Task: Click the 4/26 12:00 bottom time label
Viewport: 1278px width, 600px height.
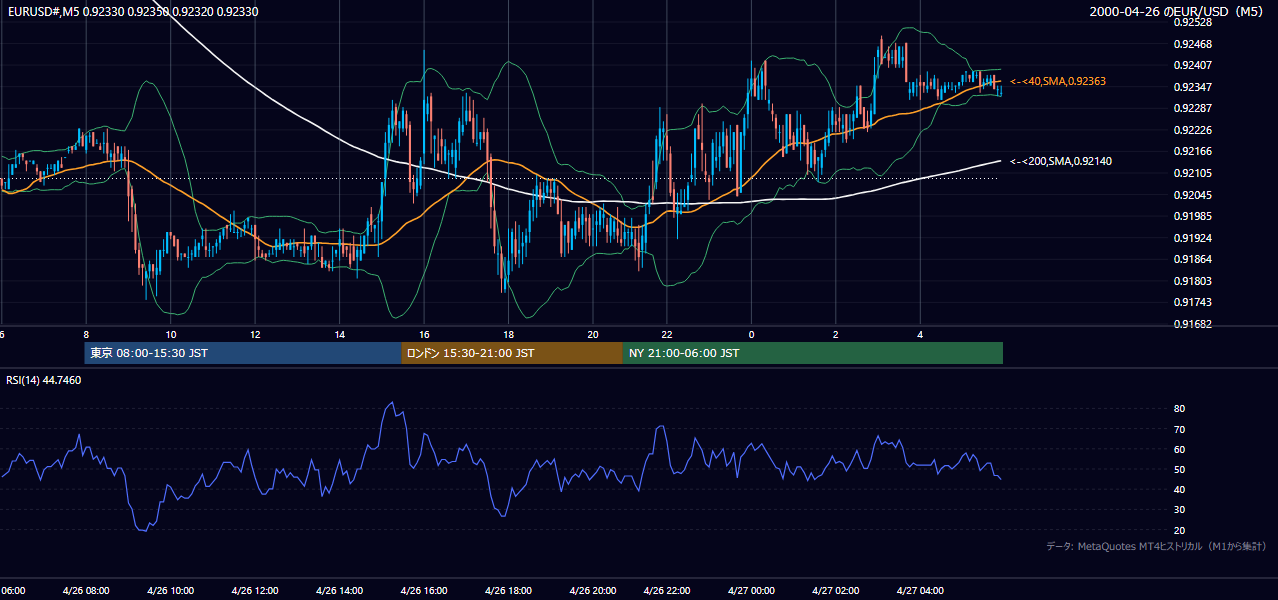Action: point(255,590)
